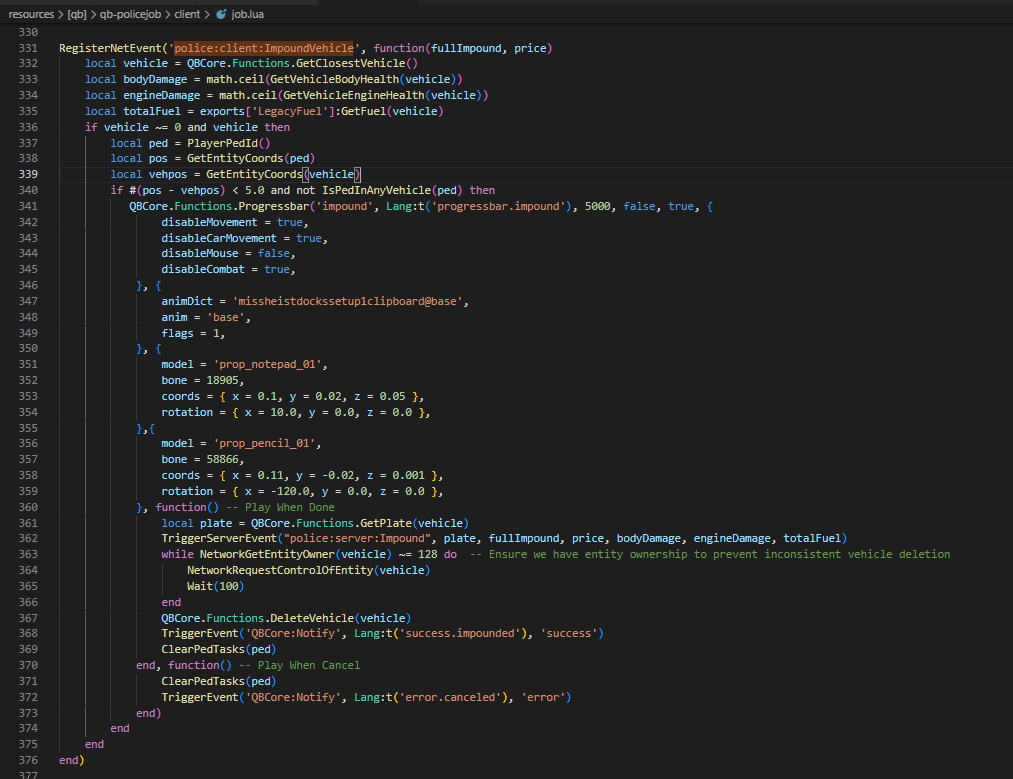This screenshot has width=1013, height=779.
Task: Click line number 360 in the gutter
Action: (x=28, y=507)
